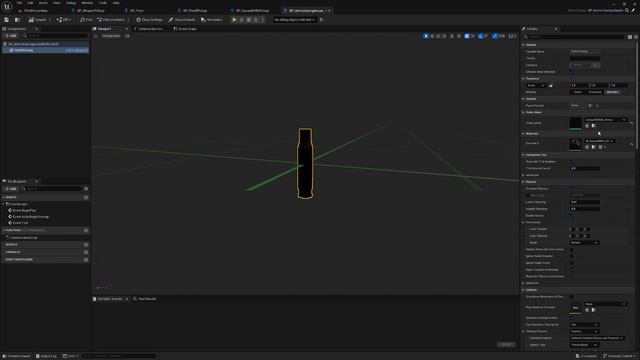This screenshot has height=360, width=640.
Task: Open the Diff tool
Action: (64, 20)
